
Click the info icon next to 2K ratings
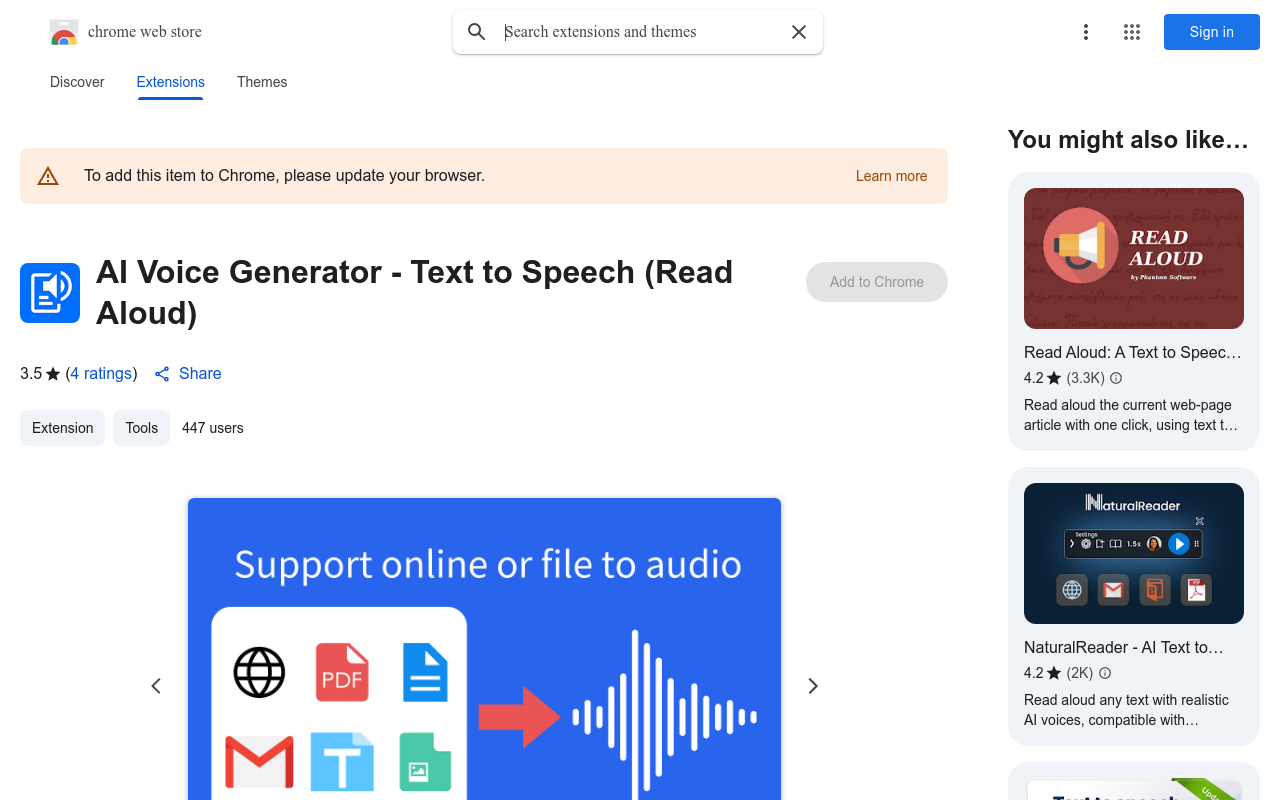pyautogui.click(x=1105, y=673)
